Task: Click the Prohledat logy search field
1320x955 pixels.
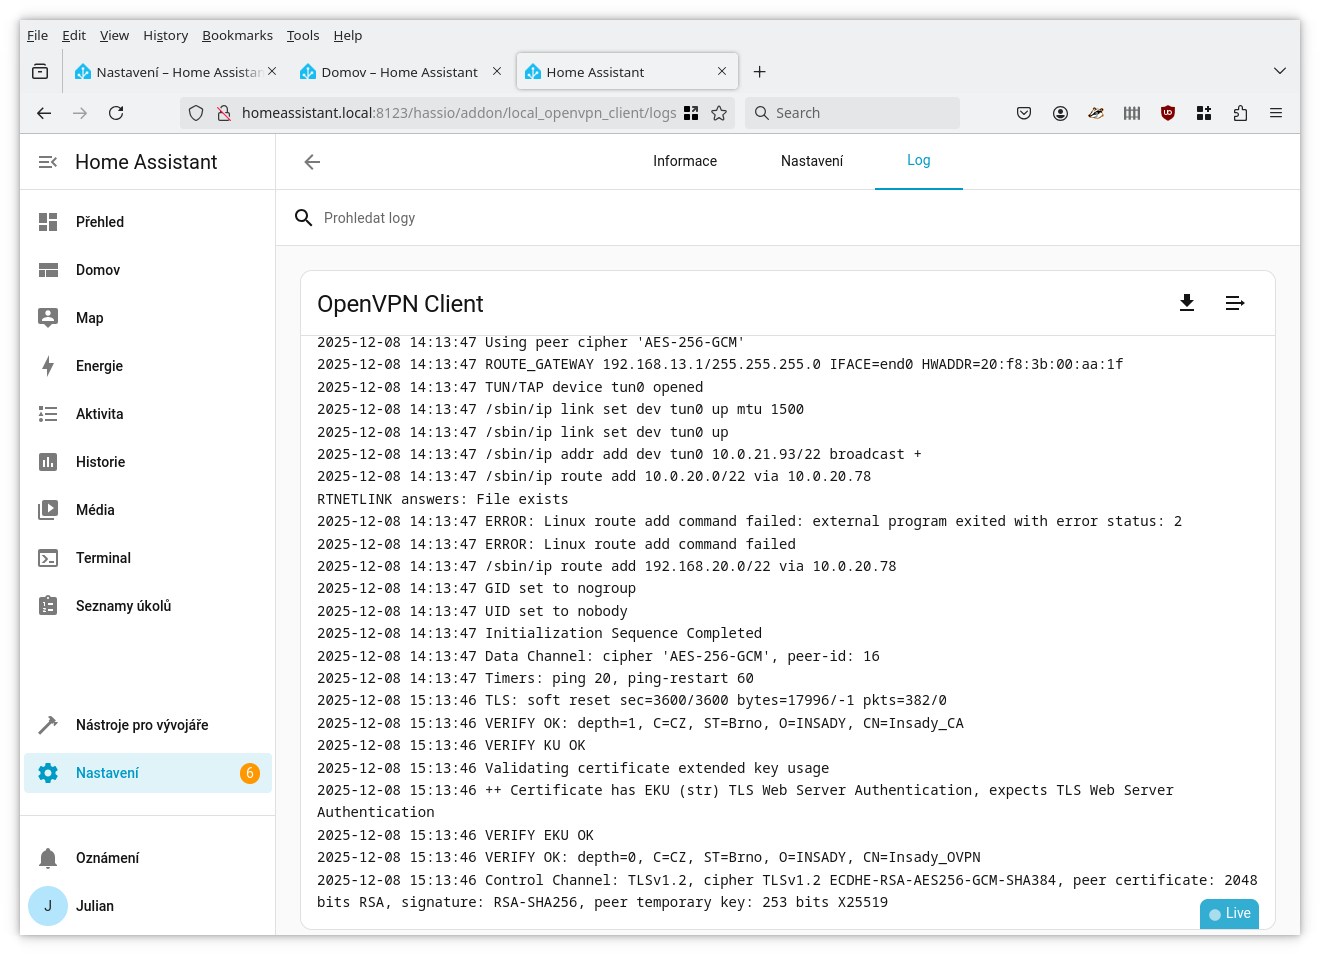Action: click(x=788, y=218)
